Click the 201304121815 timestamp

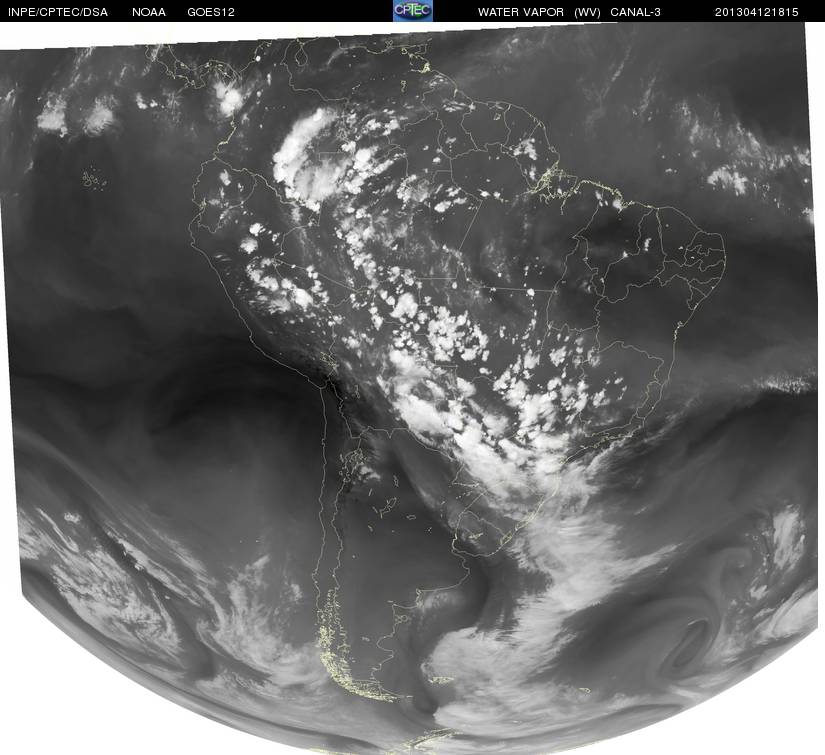click(x=757, y=12)
